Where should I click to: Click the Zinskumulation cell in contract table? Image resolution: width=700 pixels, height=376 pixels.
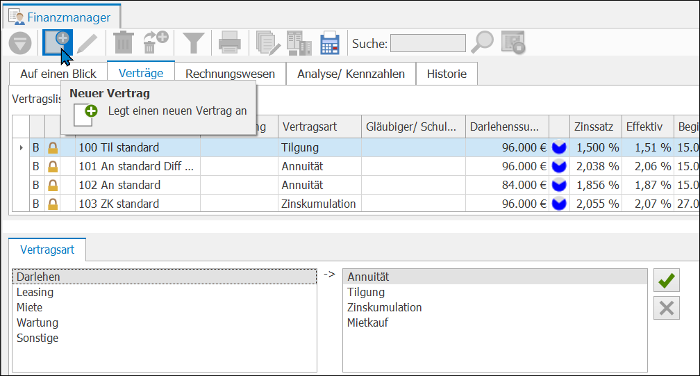320,204
